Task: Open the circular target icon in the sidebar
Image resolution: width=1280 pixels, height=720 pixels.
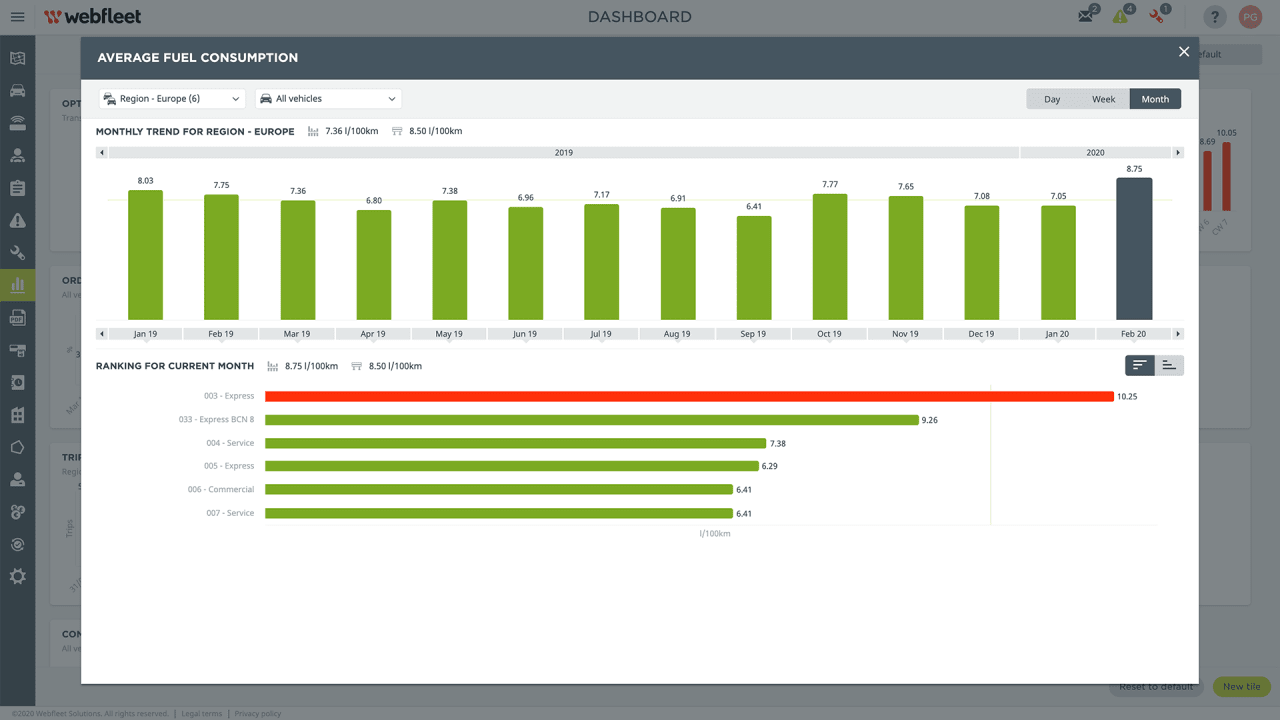Action: click(17, 545)
